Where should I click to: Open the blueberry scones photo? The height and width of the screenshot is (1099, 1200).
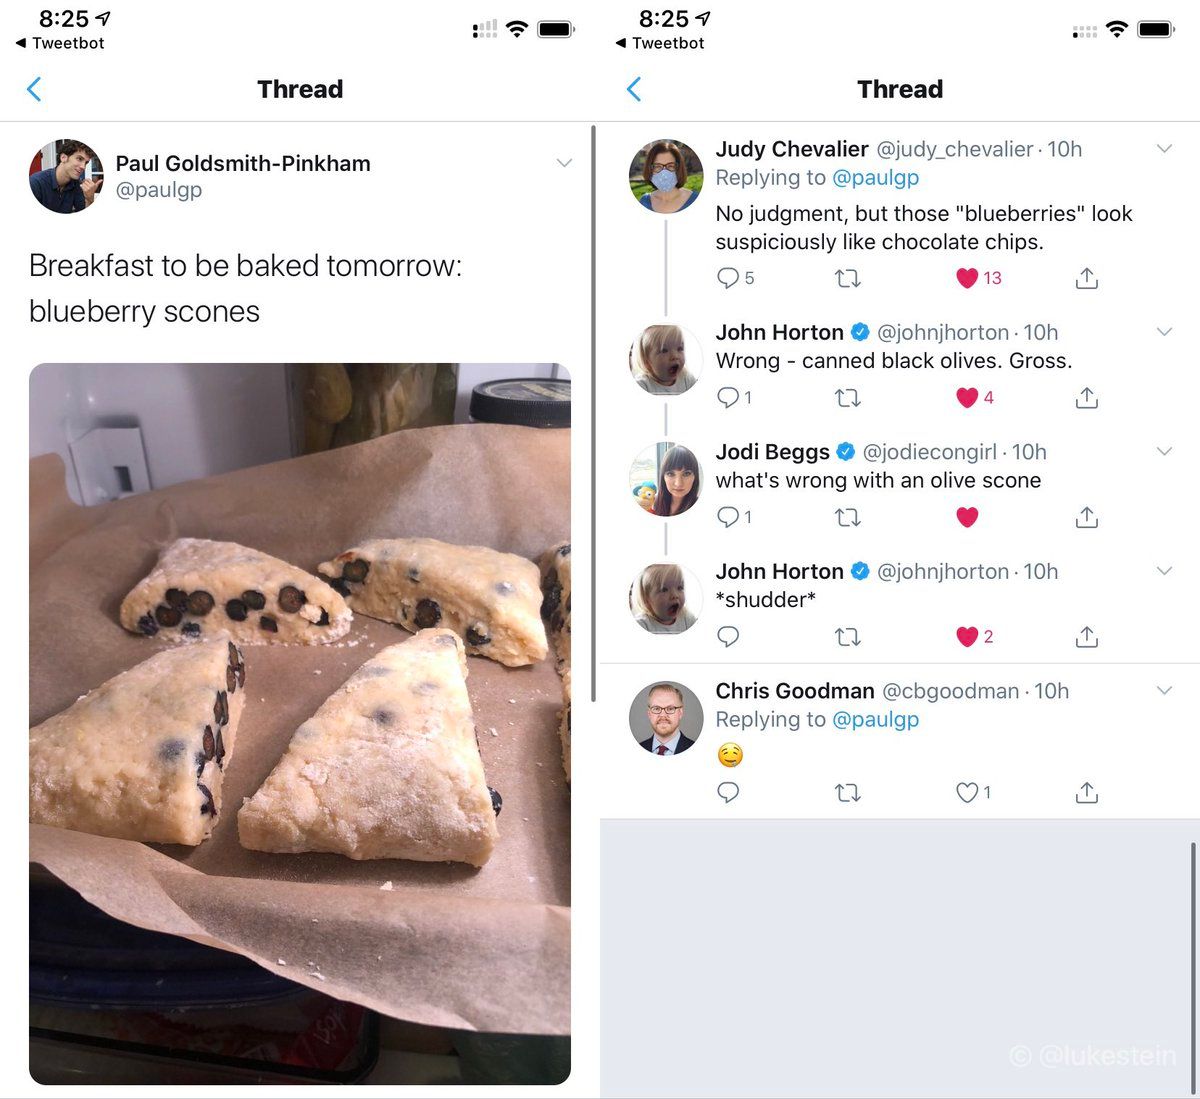300,723
